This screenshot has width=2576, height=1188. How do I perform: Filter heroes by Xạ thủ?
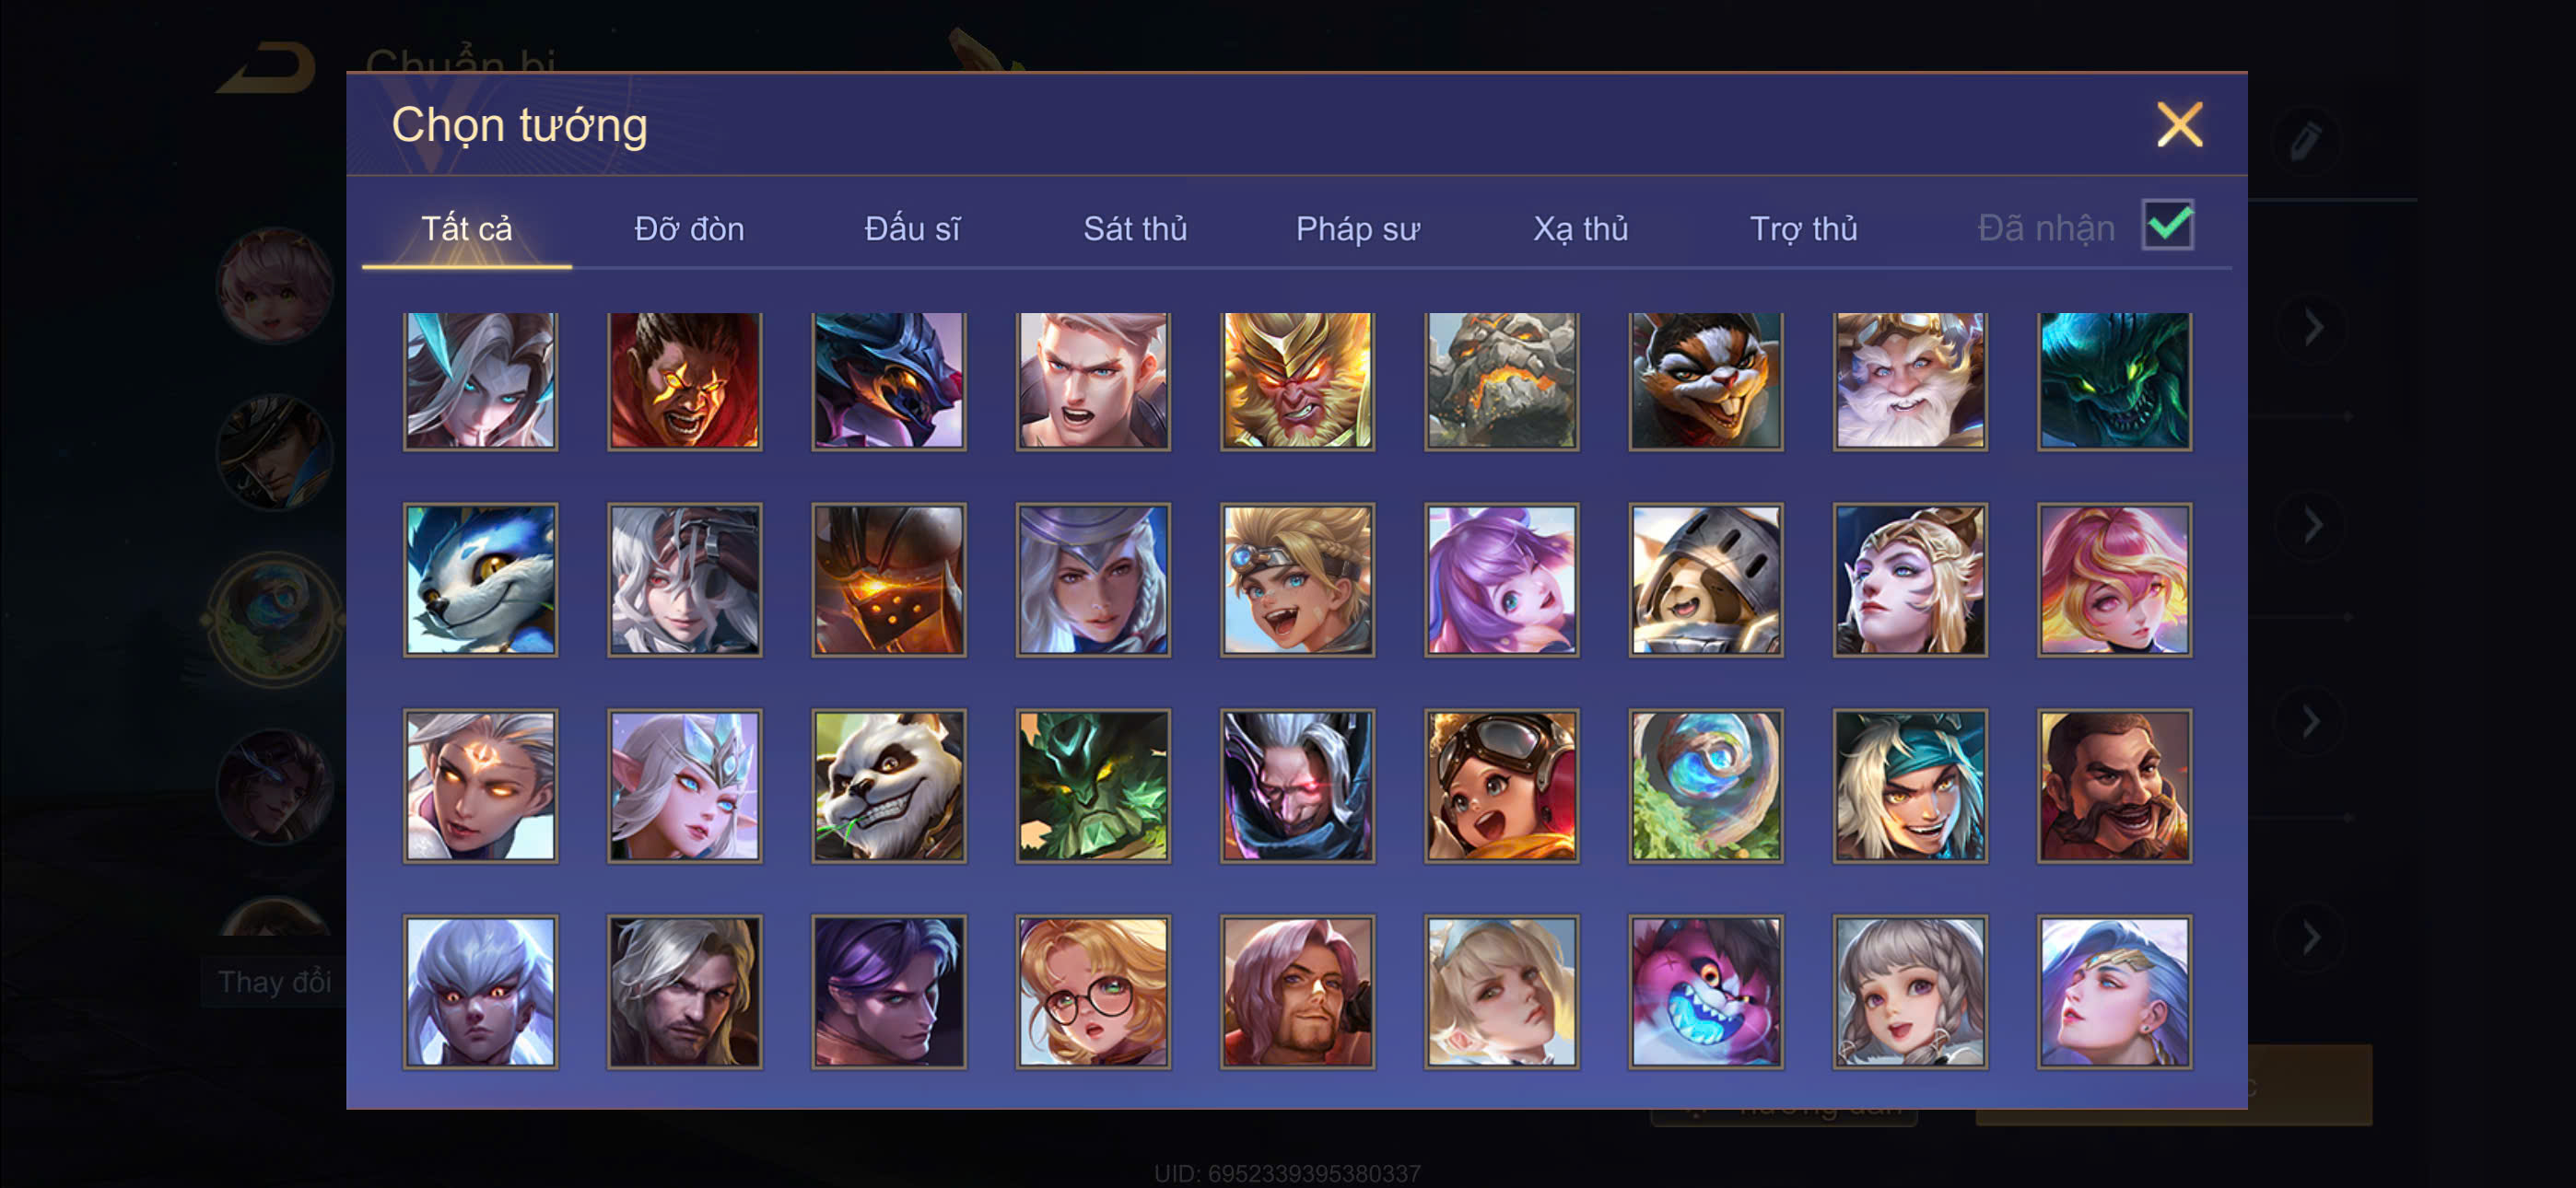coord(1580,229)
